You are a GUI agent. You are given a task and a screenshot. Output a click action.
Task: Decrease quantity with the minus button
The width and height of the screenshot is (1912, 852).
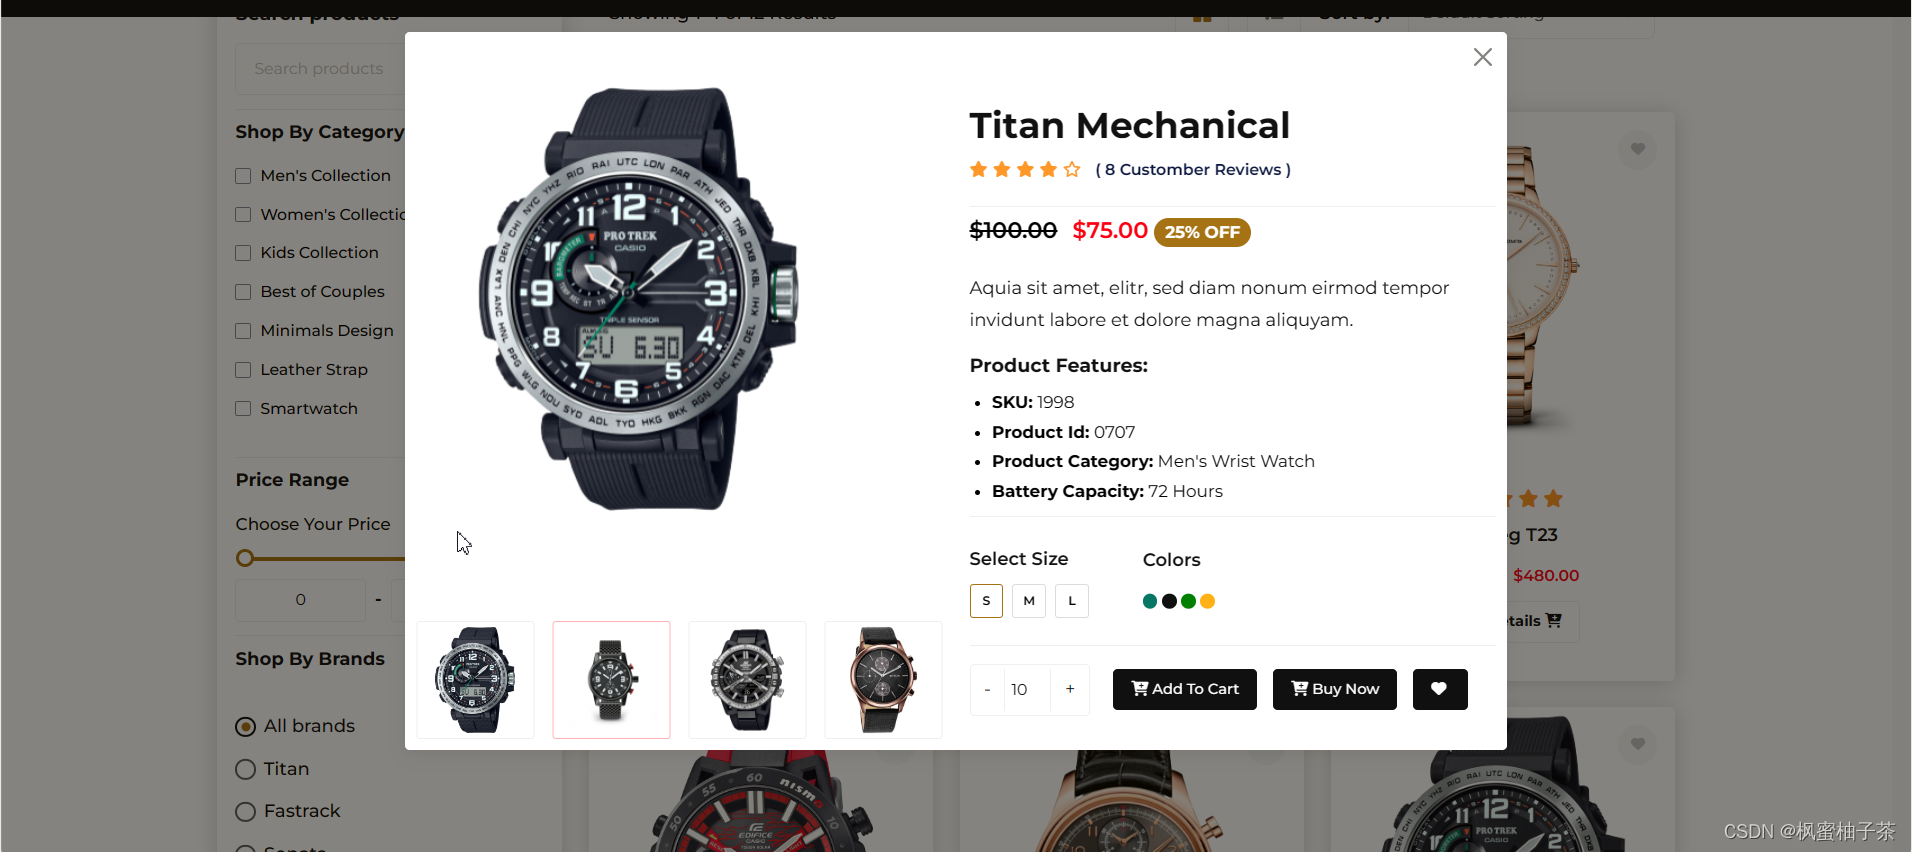(x=987, y=689)
